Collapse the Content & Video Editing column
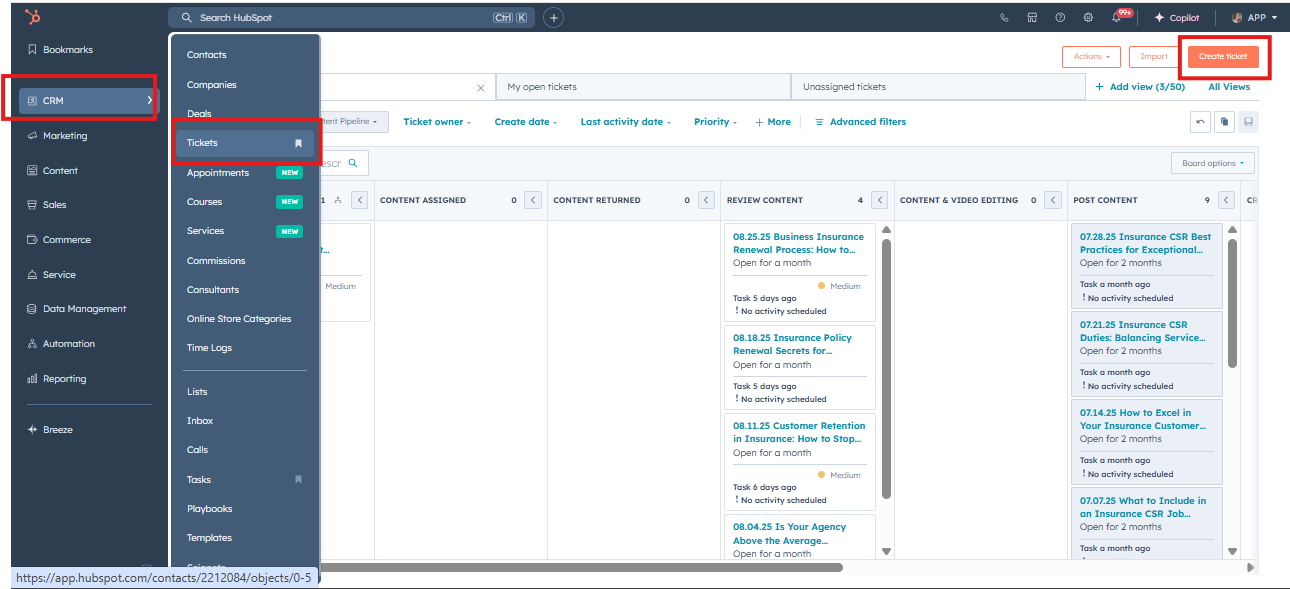The image size is (1290, 589). (x=1052, y=200)
